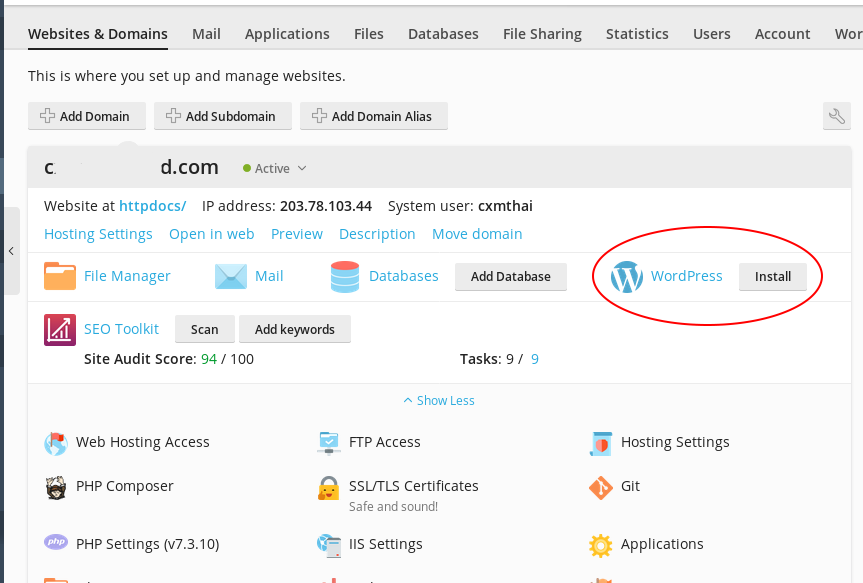This screenshot has height=583, width=863.
Task: Click the Mail envelope icon
Action: tap(231, 276)
